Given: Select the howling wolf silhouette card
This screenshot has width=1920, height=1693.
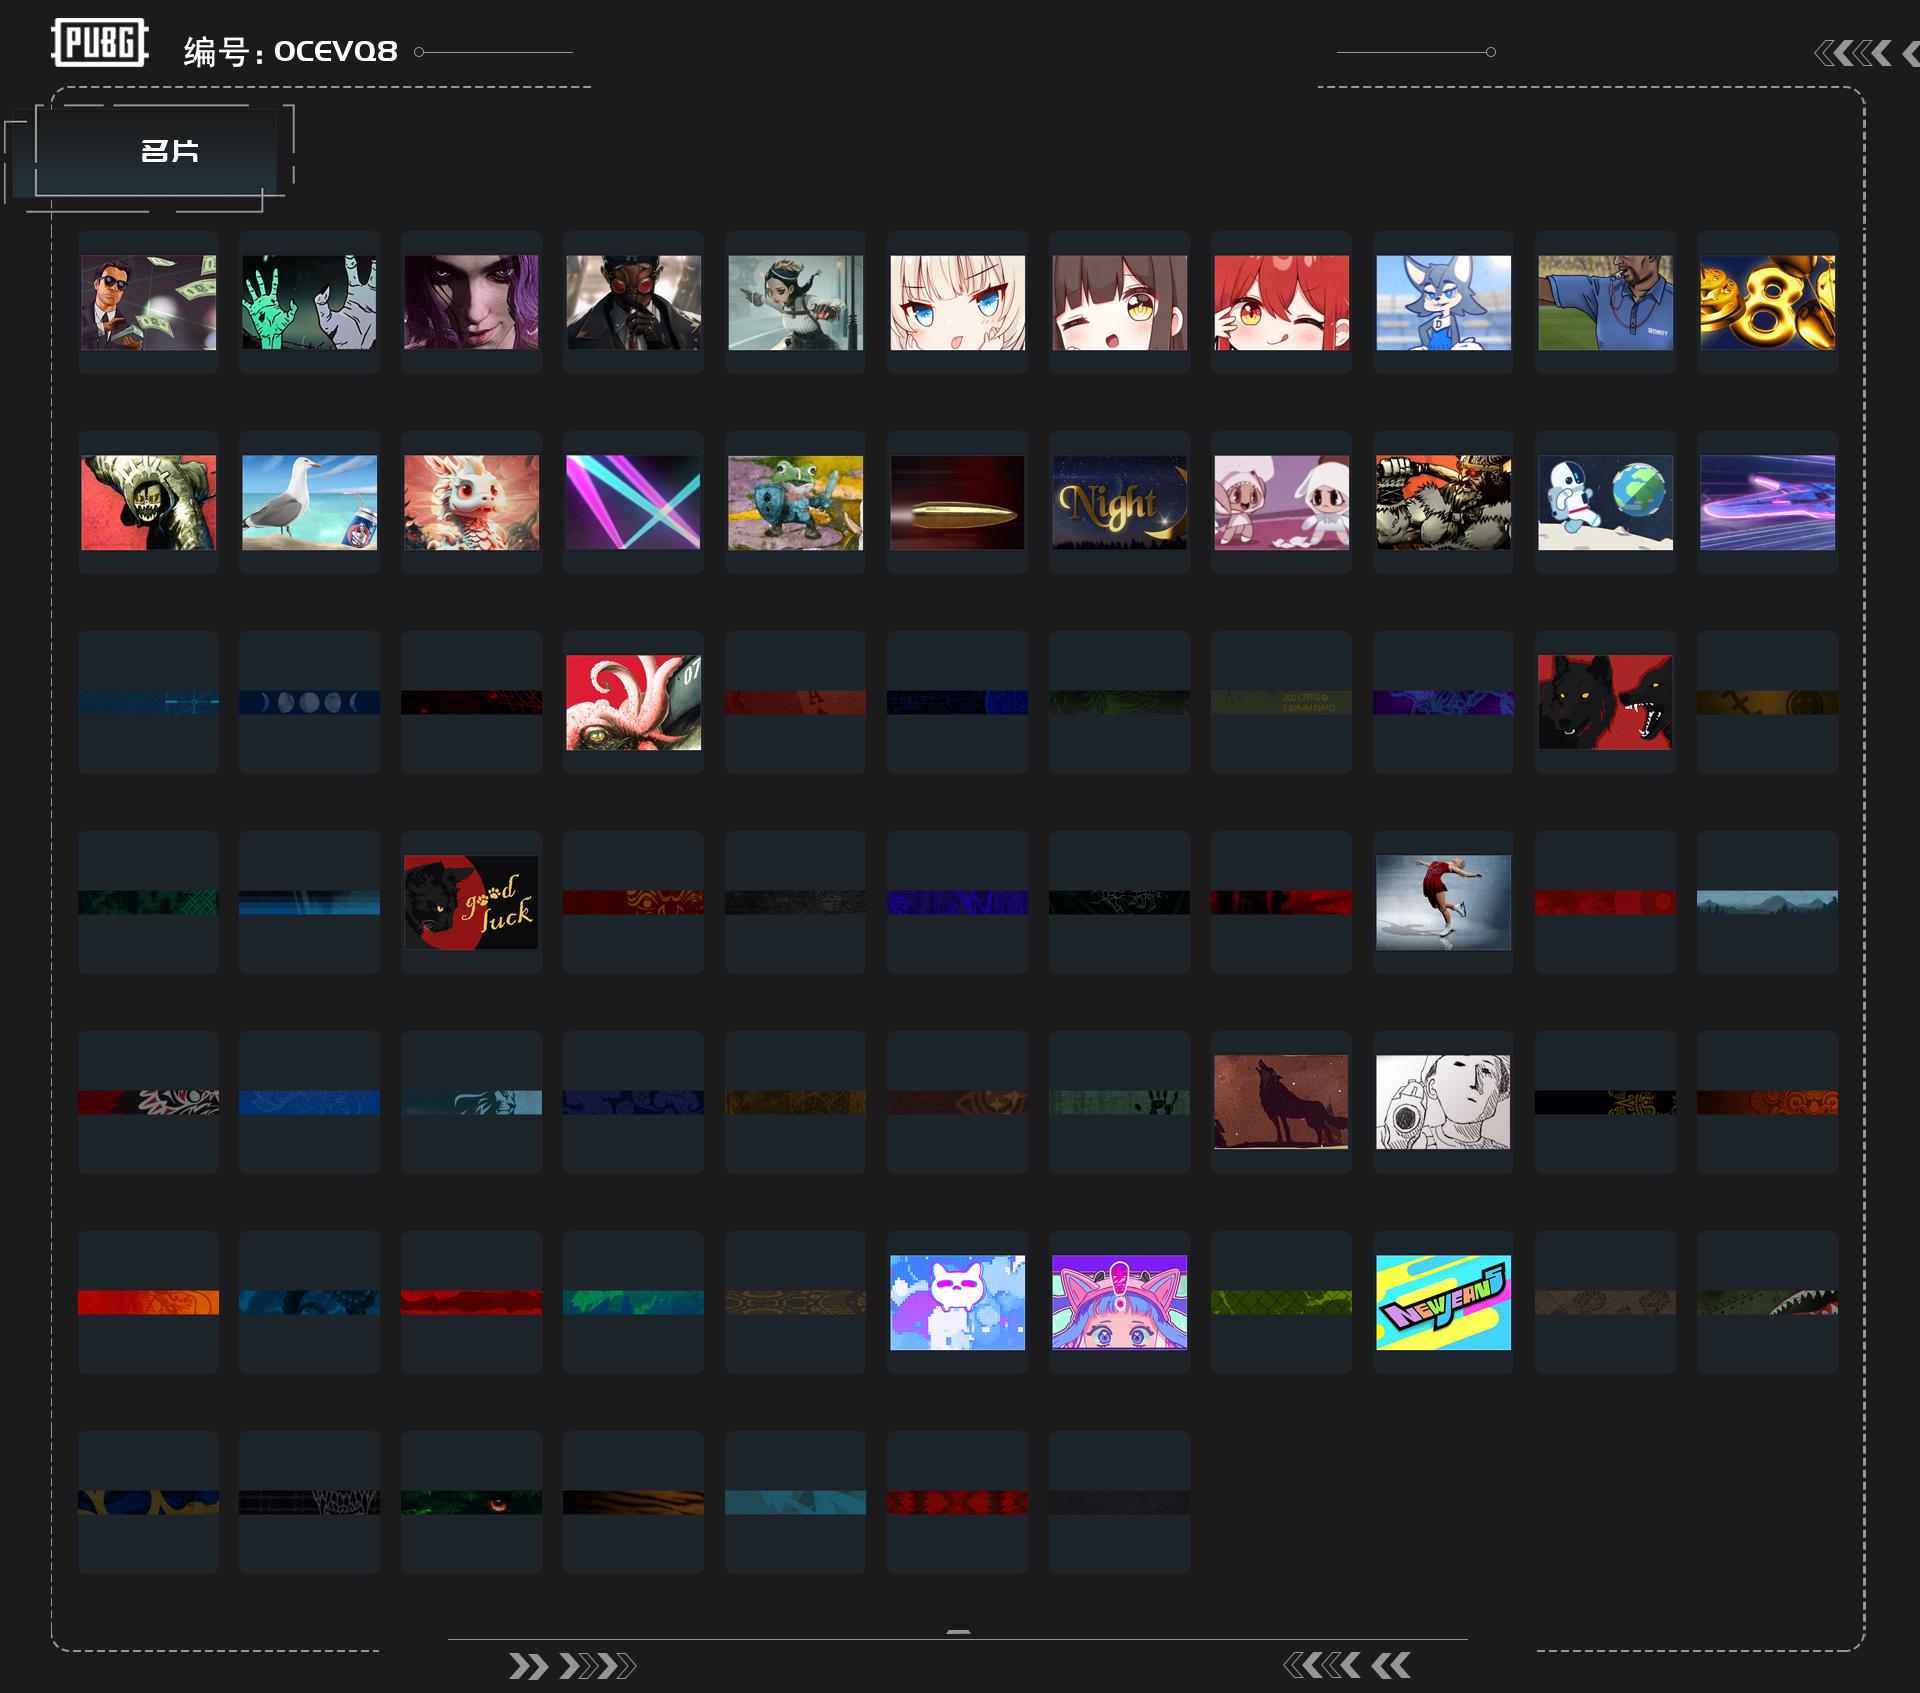Looking at the screenshot, I should [1282, 1102].
